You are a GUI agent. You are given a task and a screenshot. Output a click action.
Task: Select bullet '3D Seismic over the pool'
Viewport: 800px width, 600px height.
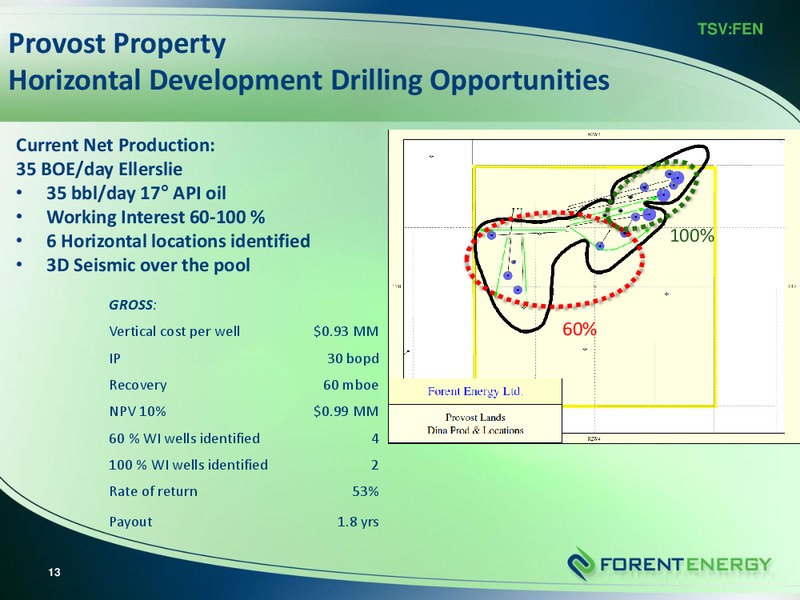pos(148,265)
